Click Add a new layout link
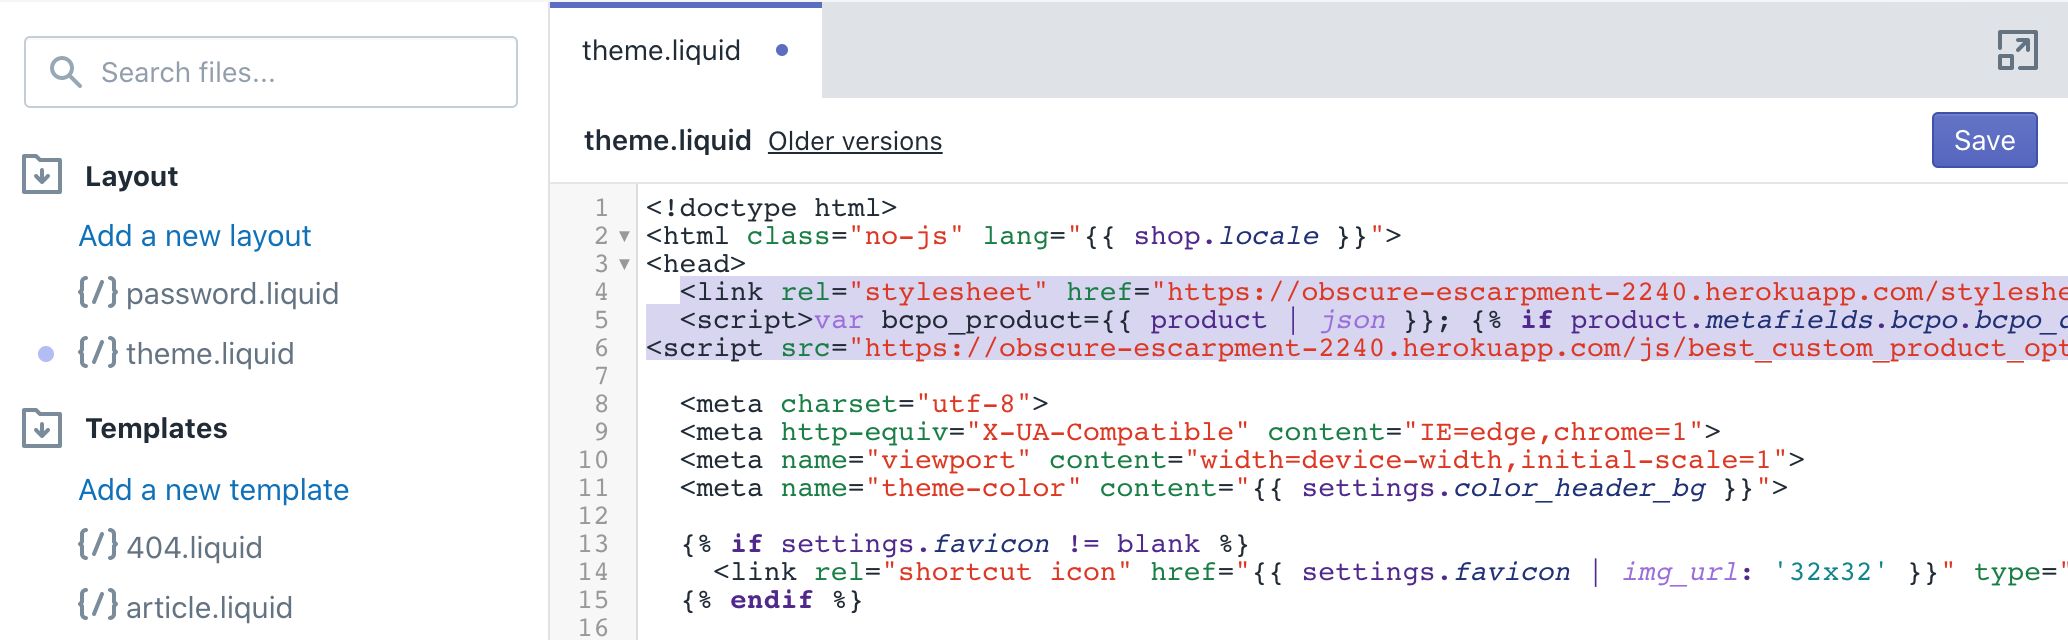The height and width of the screenshot is (640, 2068). coord(195,236)
